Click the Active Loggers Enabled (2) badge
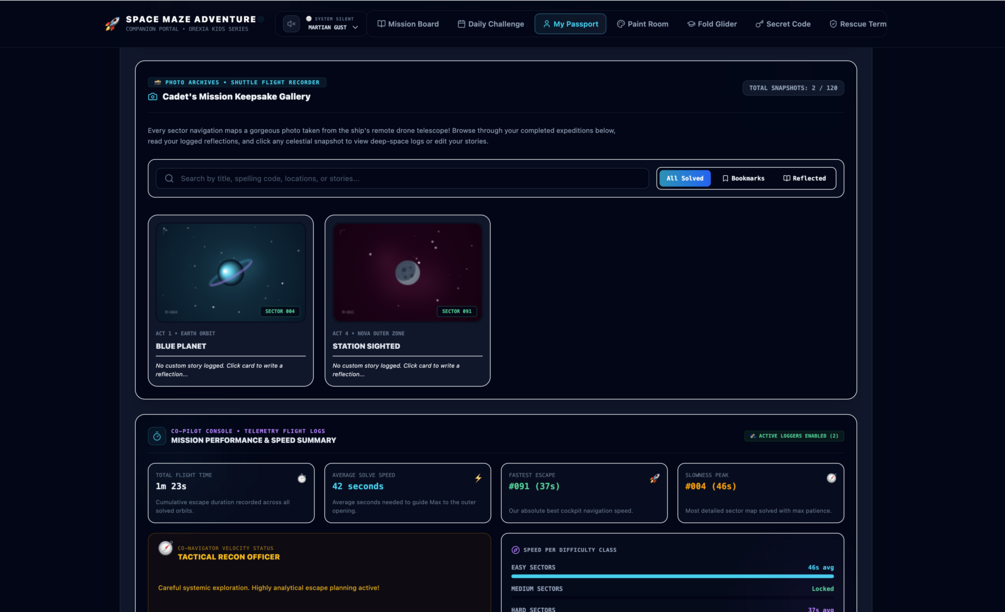Screen dimensions: 1005x612 [794, 436]
